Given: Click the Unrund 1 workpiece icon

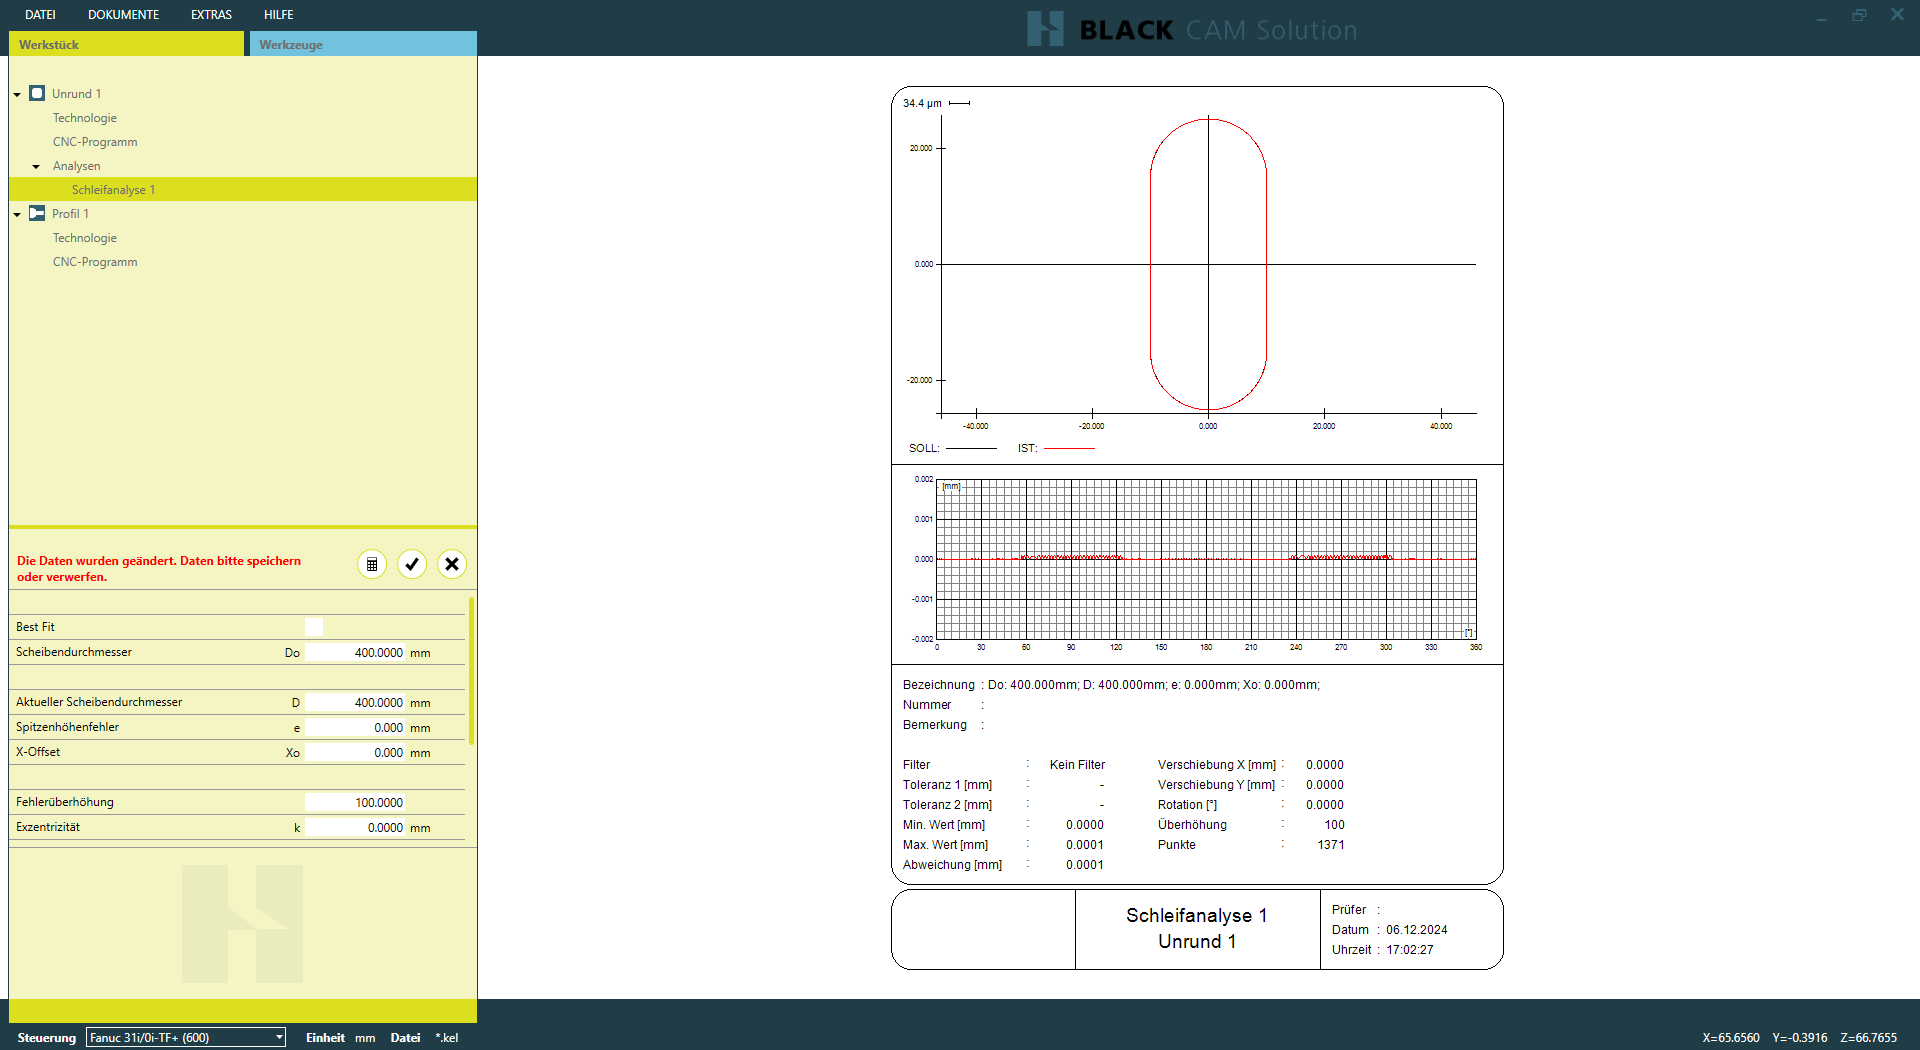Looking at the screenshot, I should click(37, 94).
